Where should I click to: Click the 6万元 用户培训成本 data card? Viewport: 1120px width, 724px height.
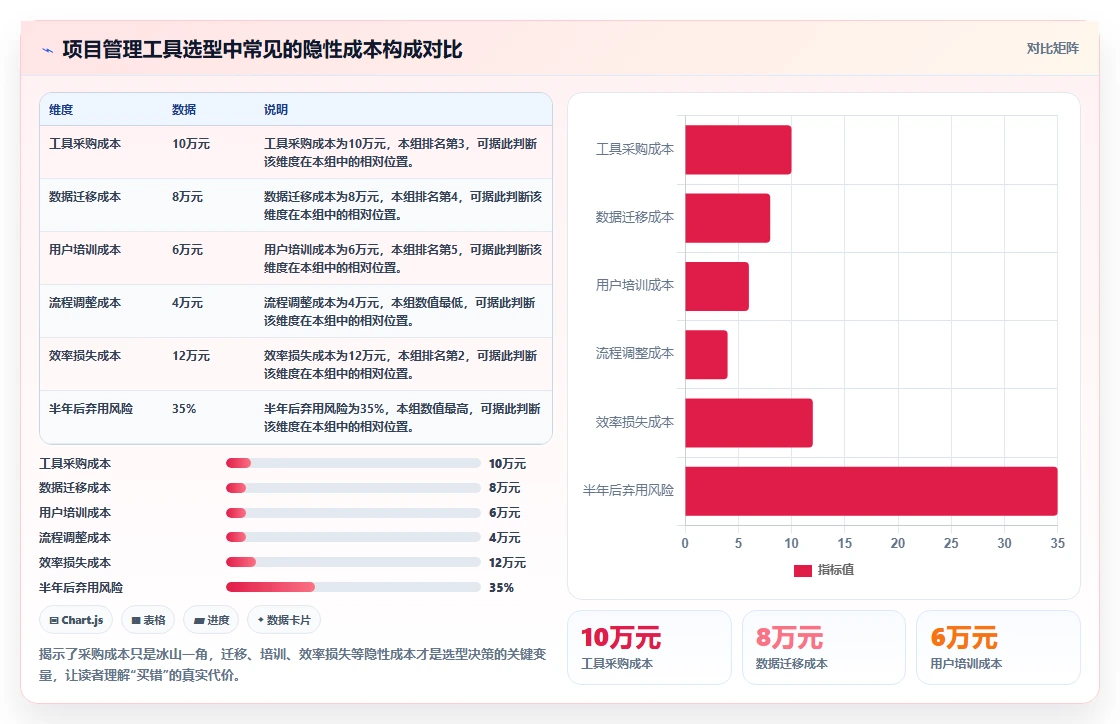pos(998,648)
